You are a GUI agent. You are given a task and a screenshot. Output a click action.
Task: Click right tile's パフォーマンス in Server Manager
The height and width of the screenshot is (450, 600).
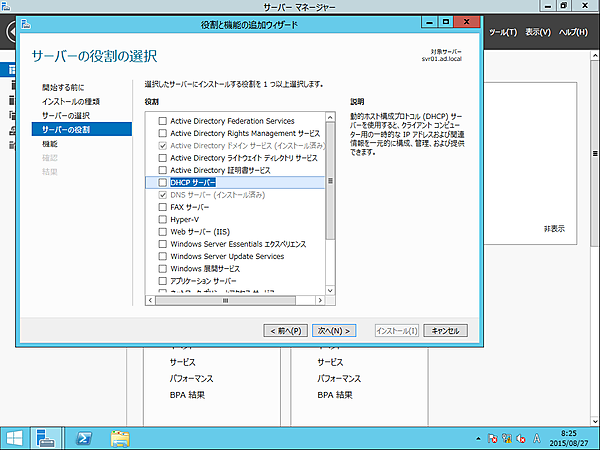(x=339, y=378)
